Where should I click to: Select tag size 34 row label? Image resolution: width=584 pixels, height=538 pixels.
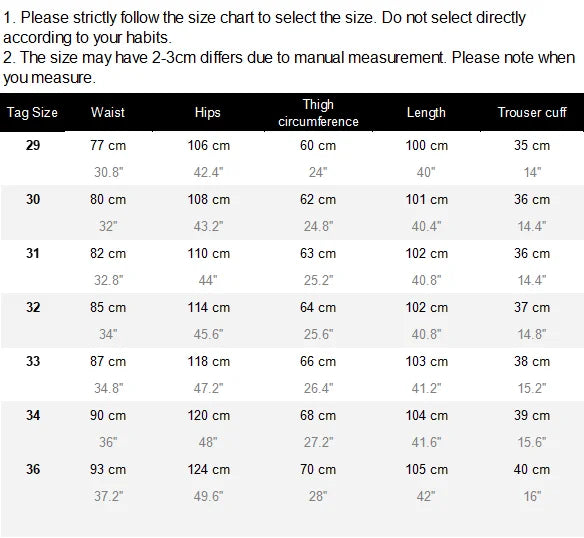[x=33, y=415]
